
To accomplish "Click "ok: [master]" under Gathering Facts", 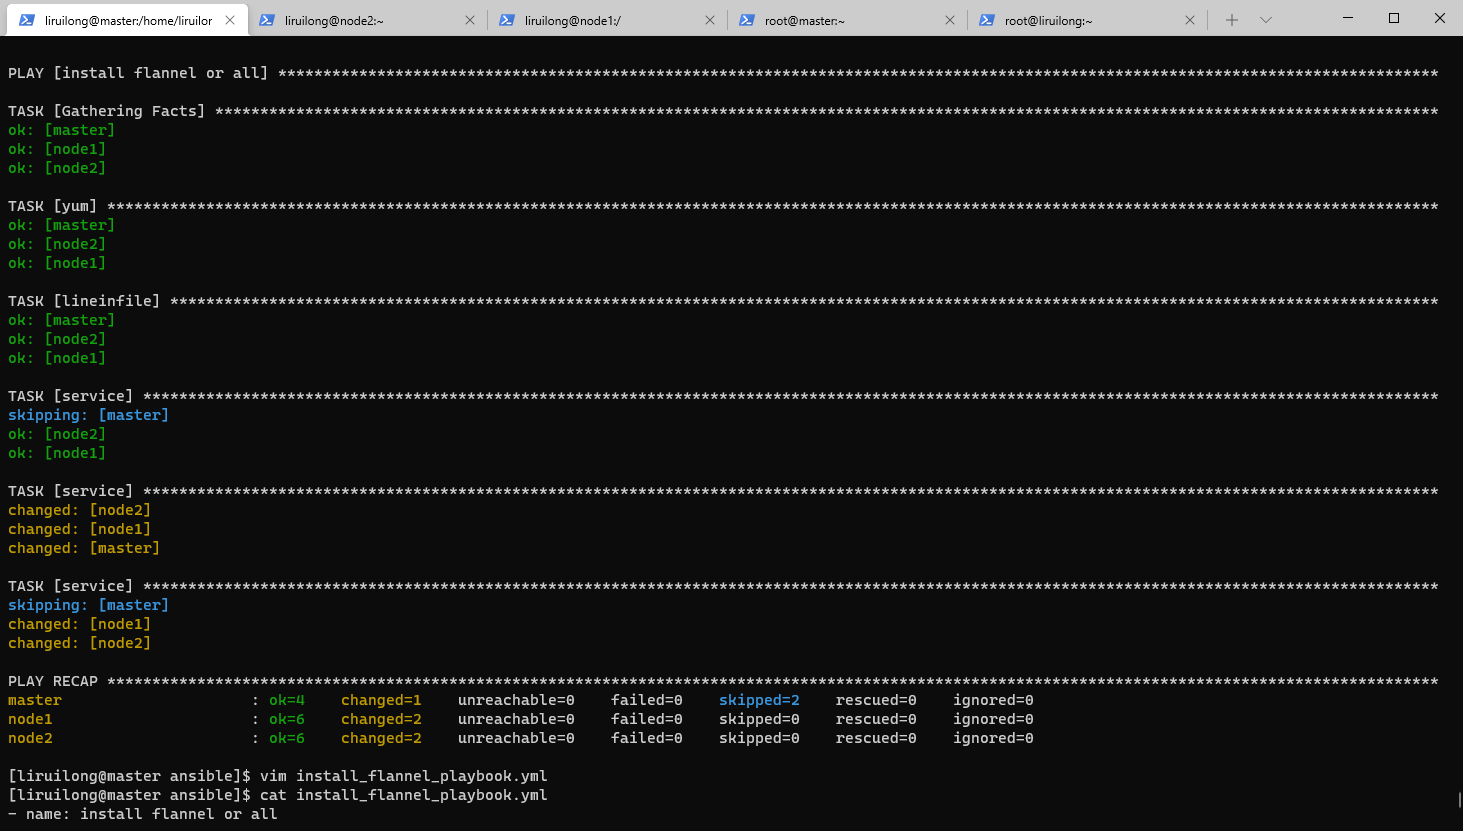I will [62, 130].
